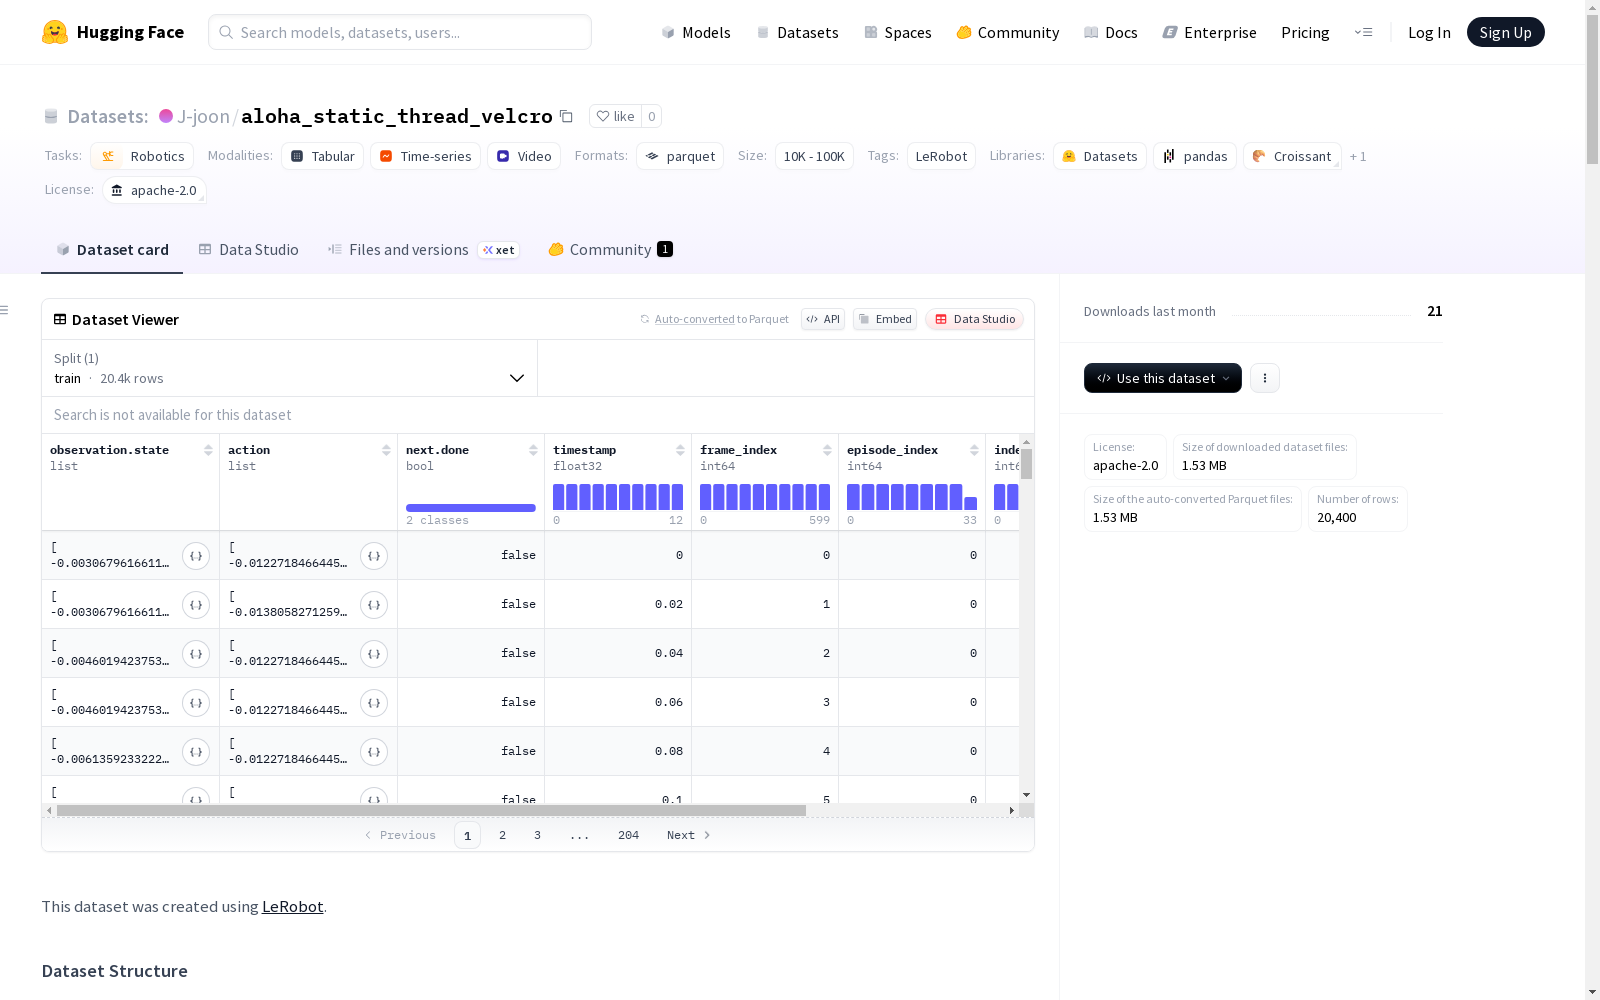Open Enterprise in the top navigation

tap(1210, 32)
